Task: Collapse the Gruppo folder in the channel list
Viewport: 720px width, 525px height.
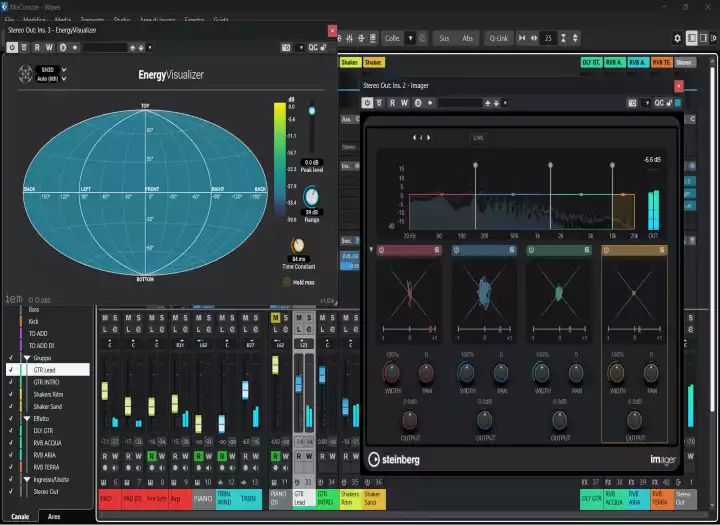Action: (x=27, y=356)
